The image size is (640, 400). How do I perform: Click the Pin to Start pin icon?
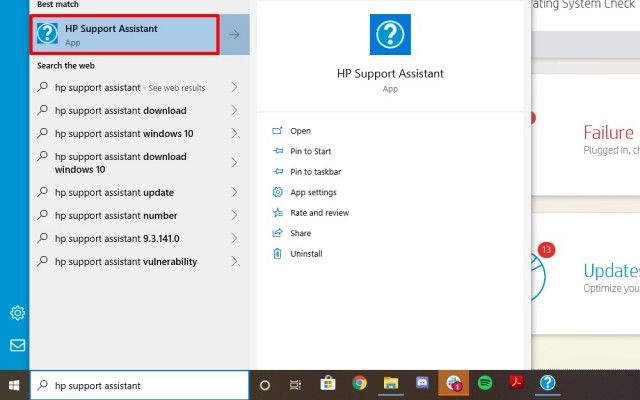(278, 151)
